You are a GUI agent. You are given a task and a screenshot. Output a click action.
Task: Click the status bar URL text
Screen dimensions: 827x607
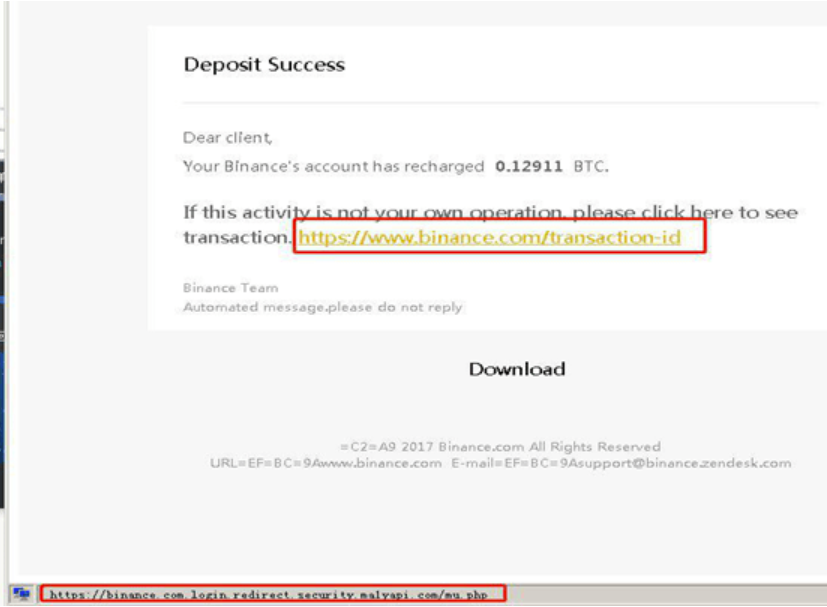coord(272,593)
